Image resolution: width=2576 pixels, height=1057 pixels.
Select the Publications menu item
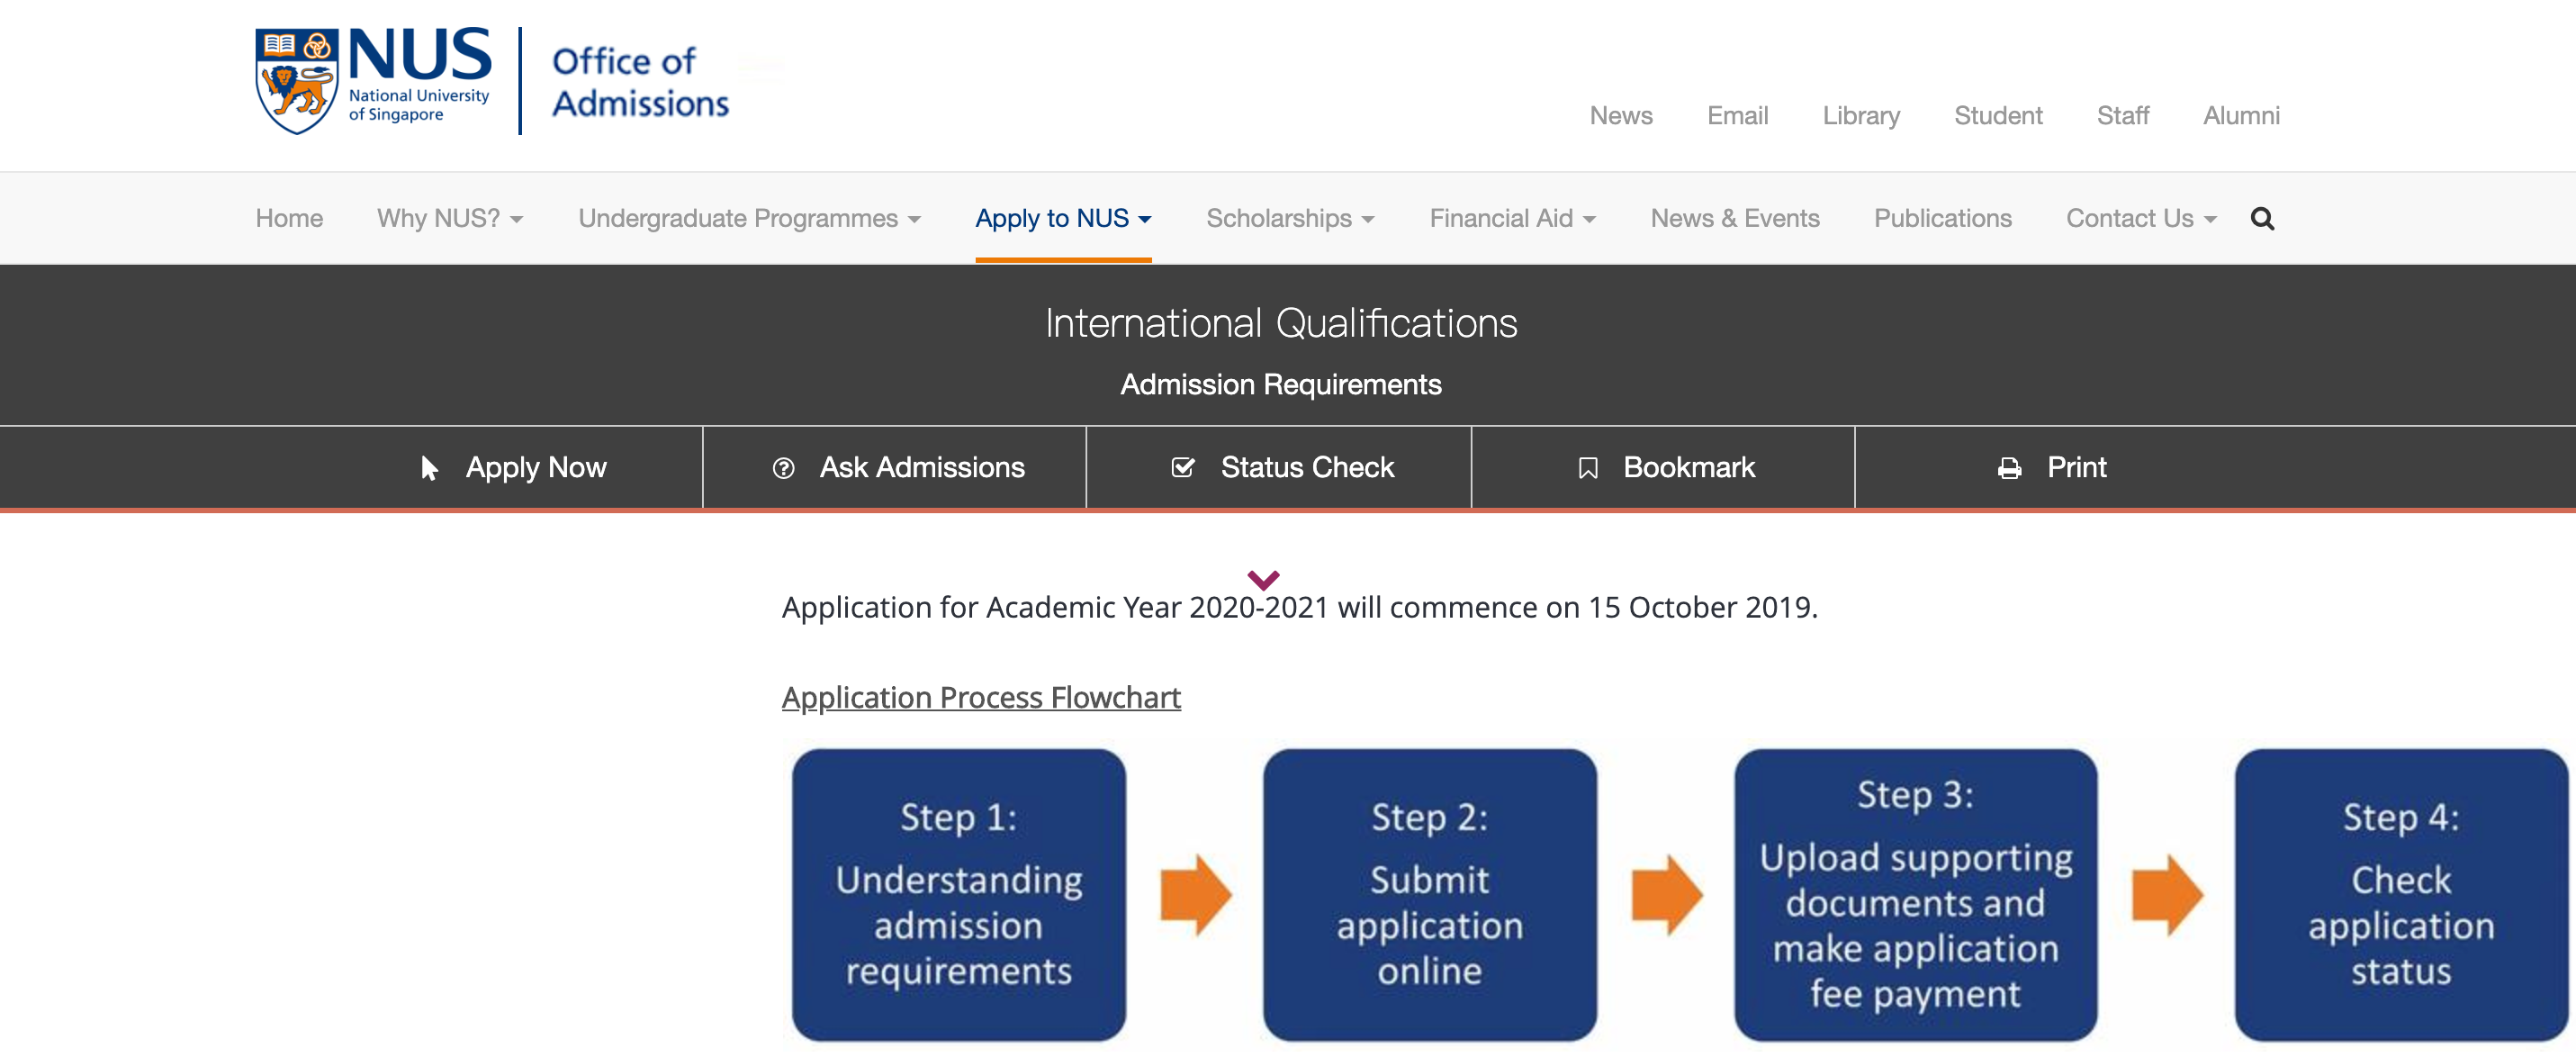[x=1942, y=218]
